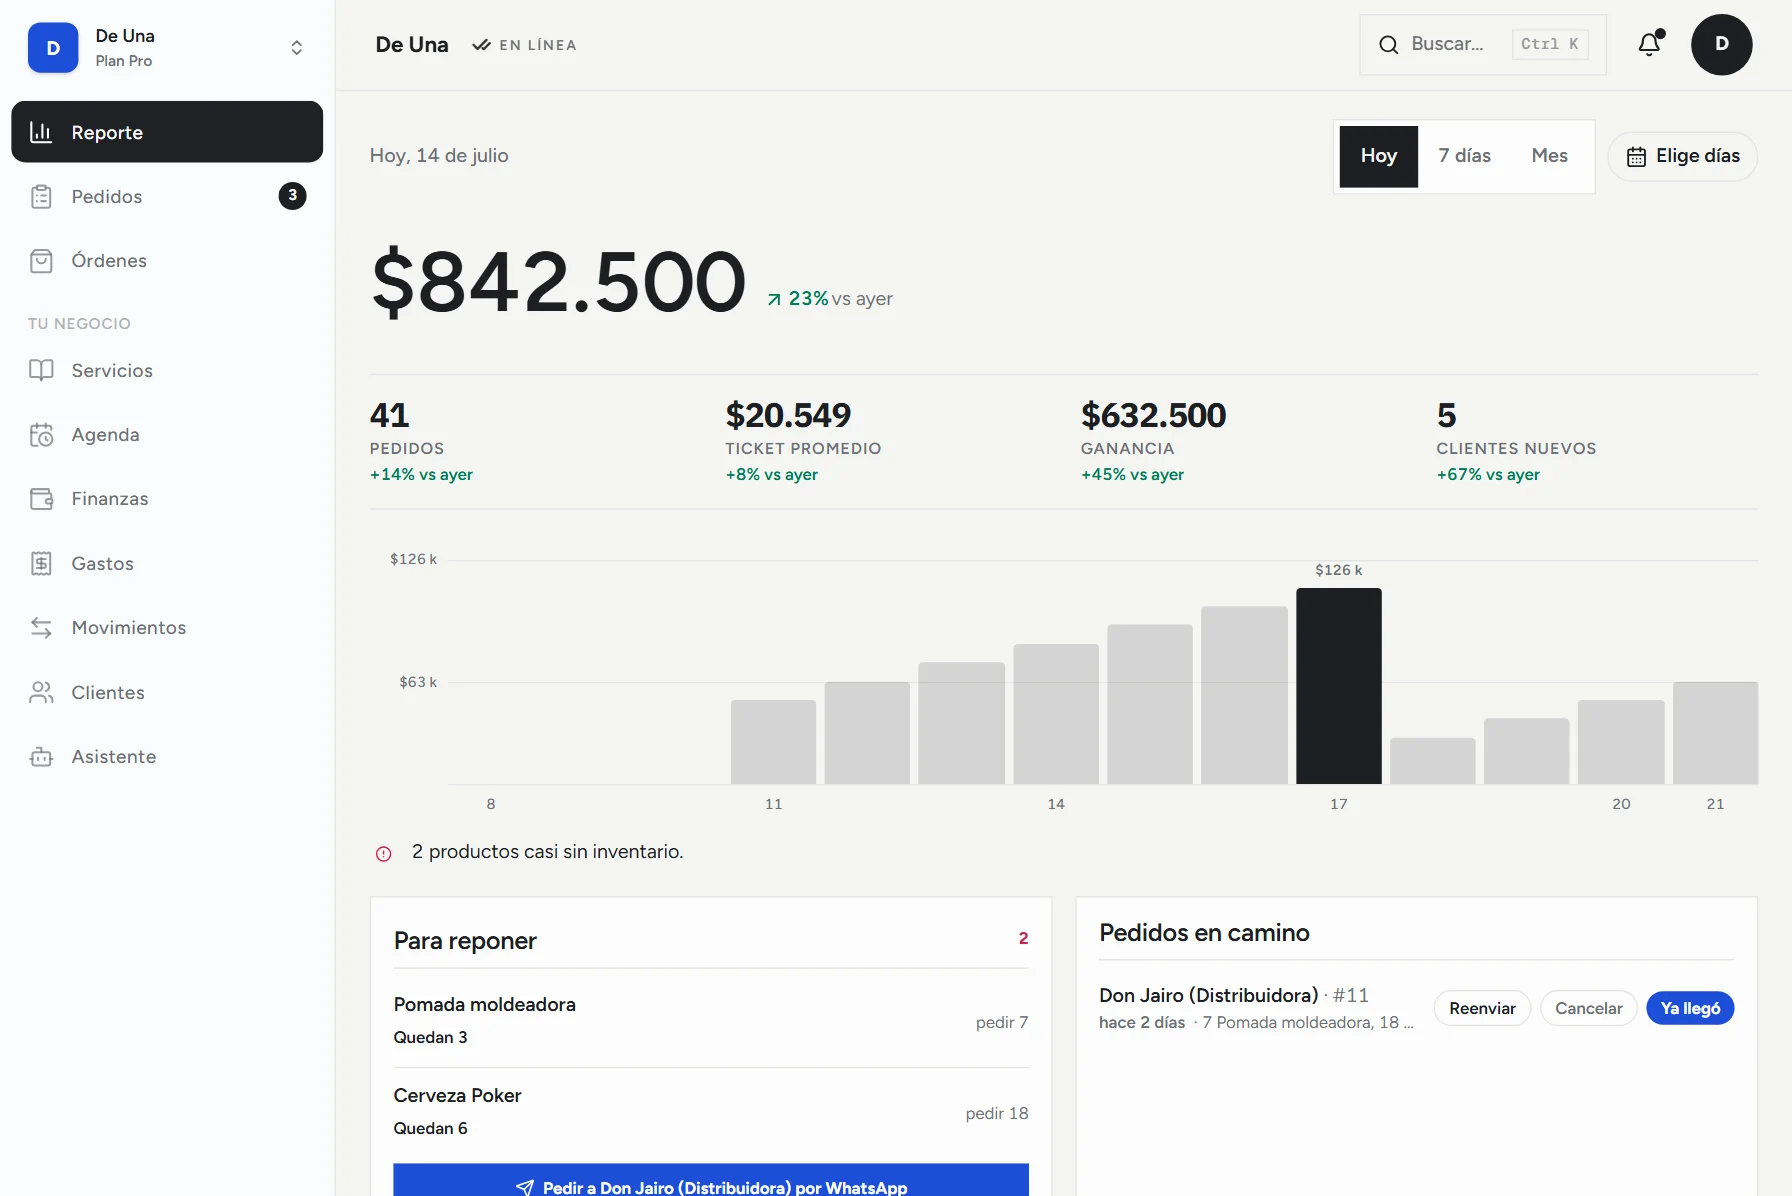Click the $20.549 ticket promedio stat
The height and width of the screenshot is (1196, 1792).
point(803,440)
